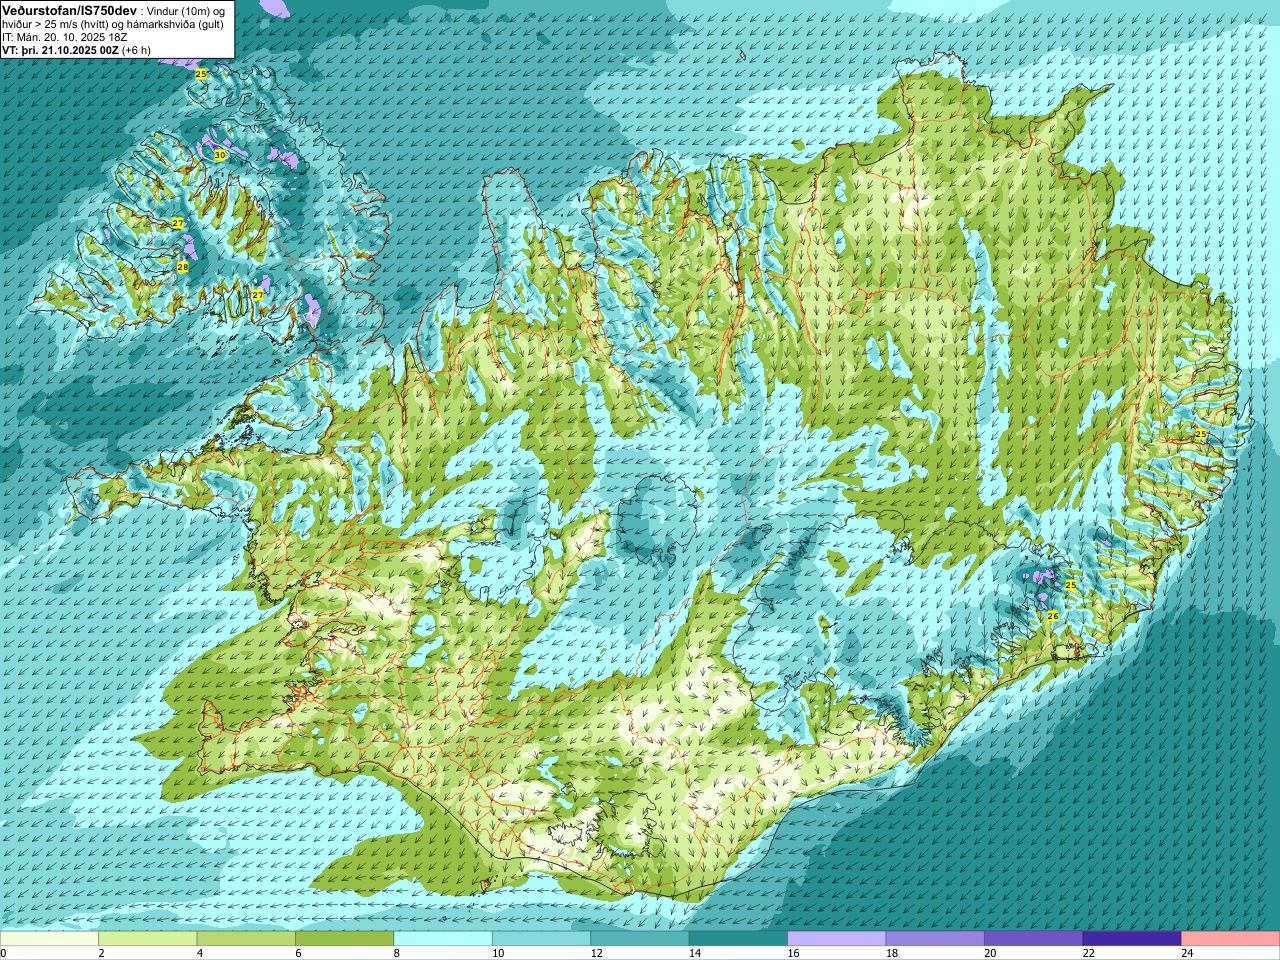Click the 'IT: Mán. 20. 10. 2025 18Z' line
This screenshot has width=1280, height=960.
click(x=63, y=37)
